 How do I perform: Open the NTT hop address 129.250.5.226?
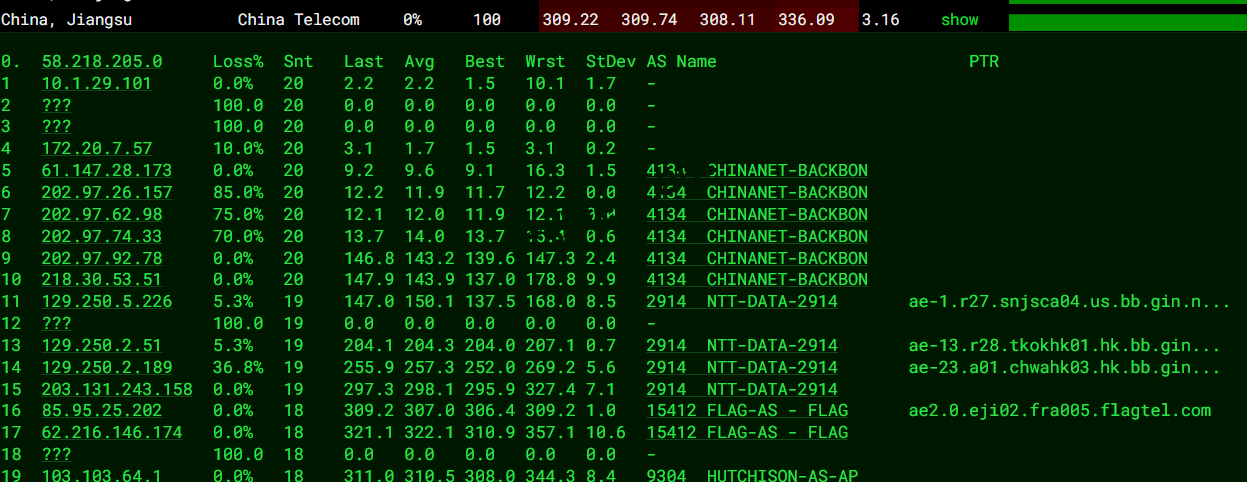107,302
